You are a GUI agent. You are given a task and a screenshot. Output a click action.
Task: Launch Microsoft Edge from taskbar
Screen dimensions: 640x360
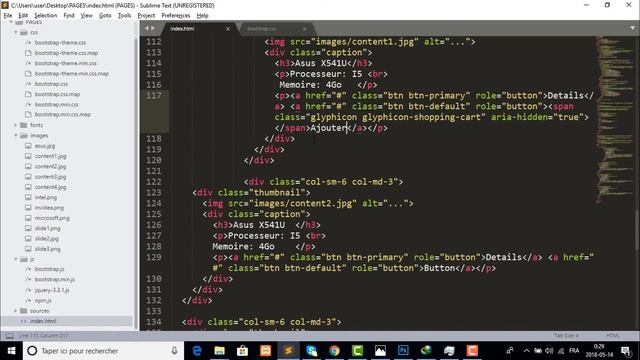(197, 351)
